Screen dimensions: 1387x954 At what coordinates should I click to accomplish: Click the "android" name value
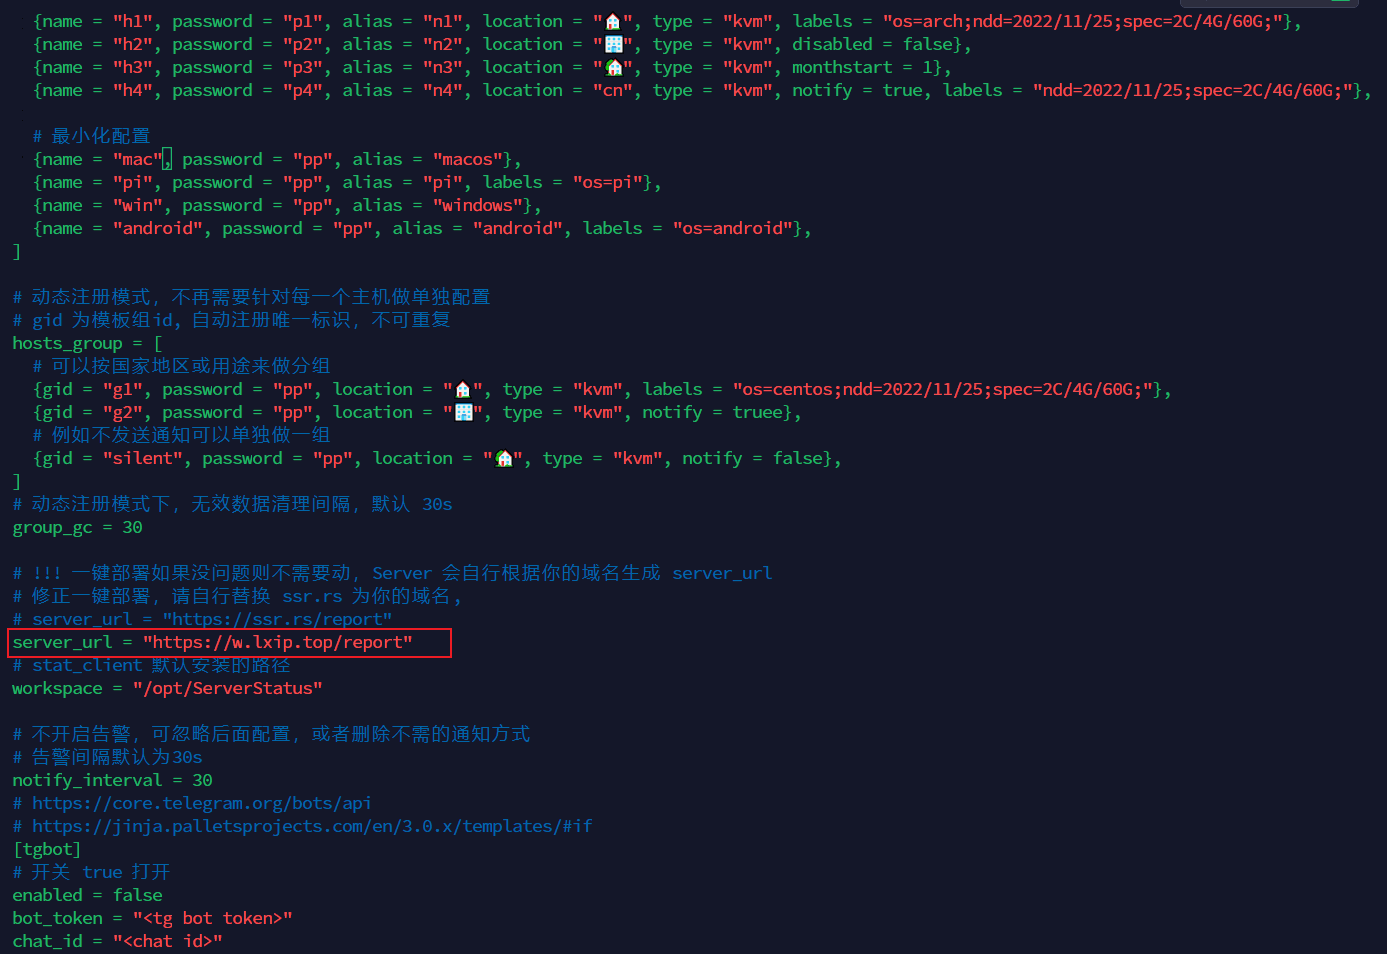pos(157,228)
